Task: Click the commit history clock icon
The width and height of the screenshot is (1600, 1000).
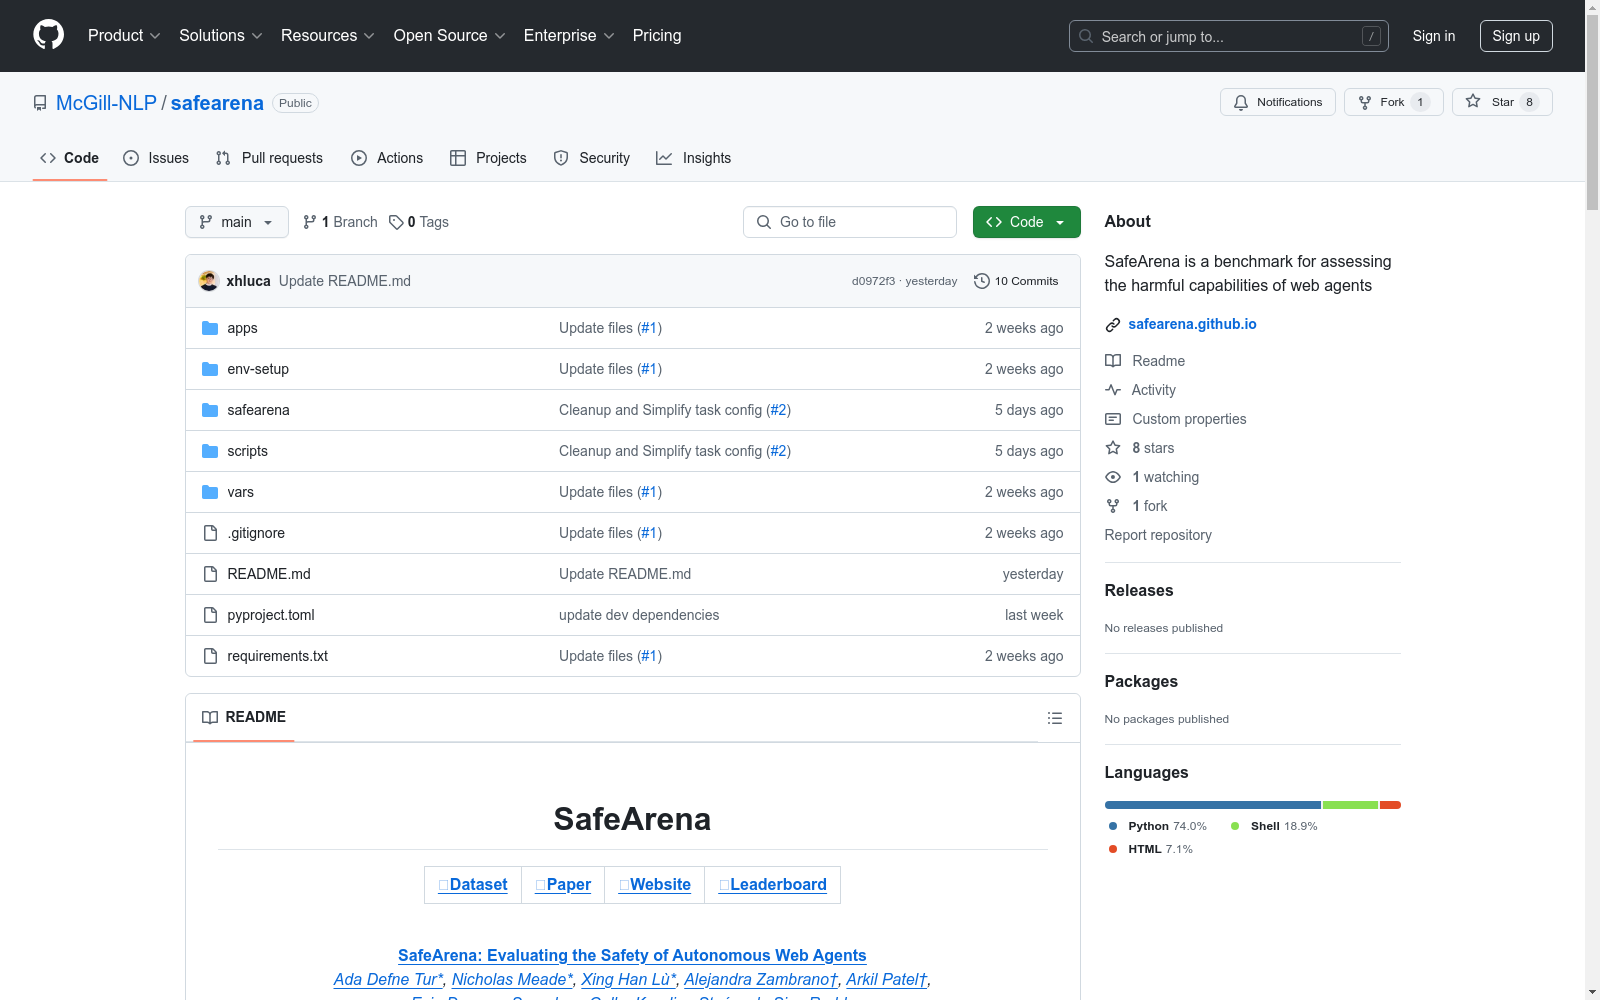Action: [x=982, y=281]
